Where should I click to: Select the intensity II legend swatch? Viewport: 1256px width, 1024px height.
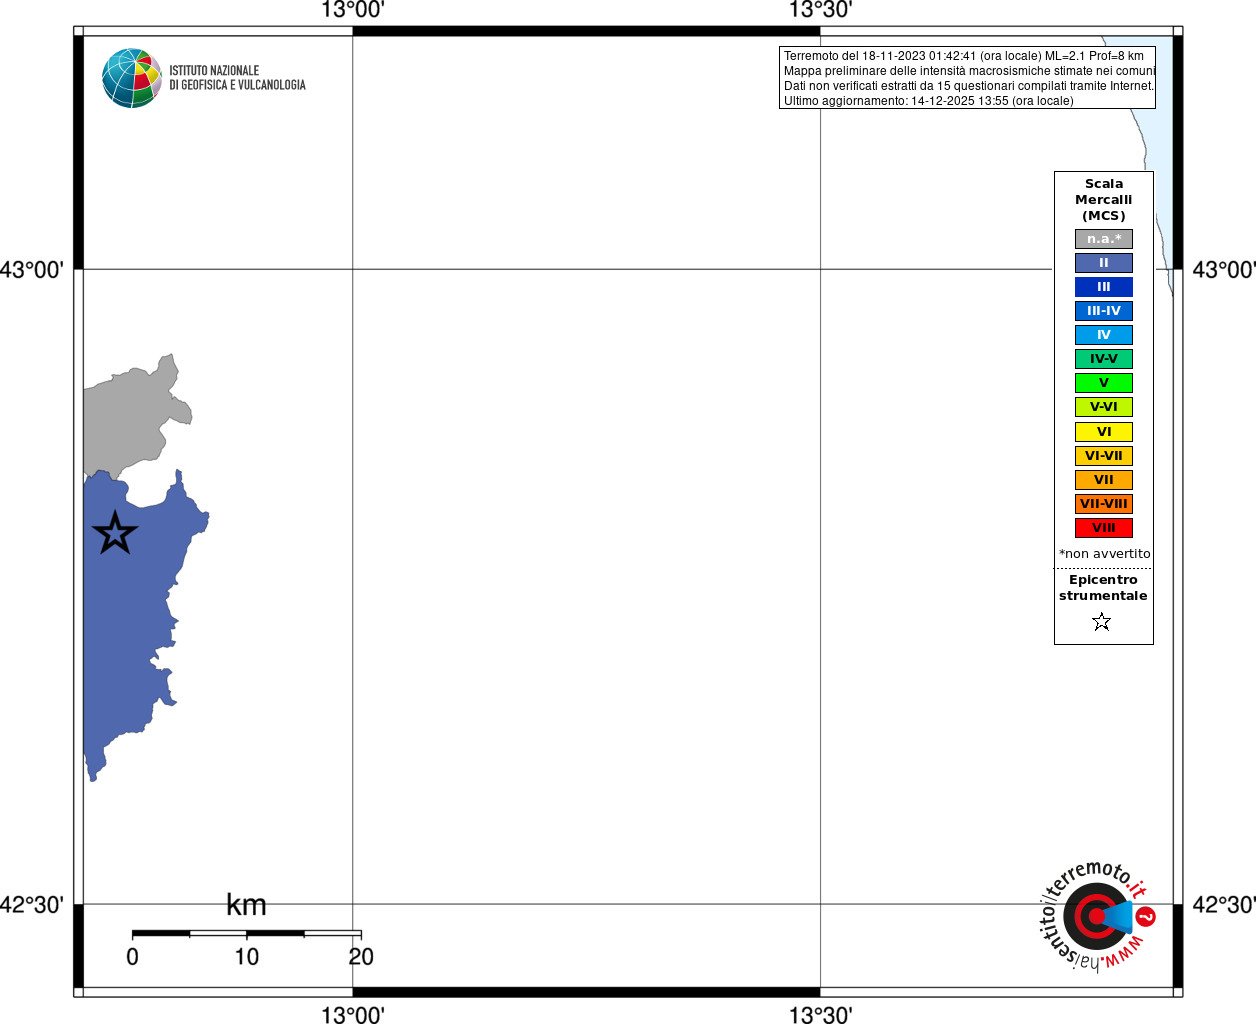pos(1104,263)
